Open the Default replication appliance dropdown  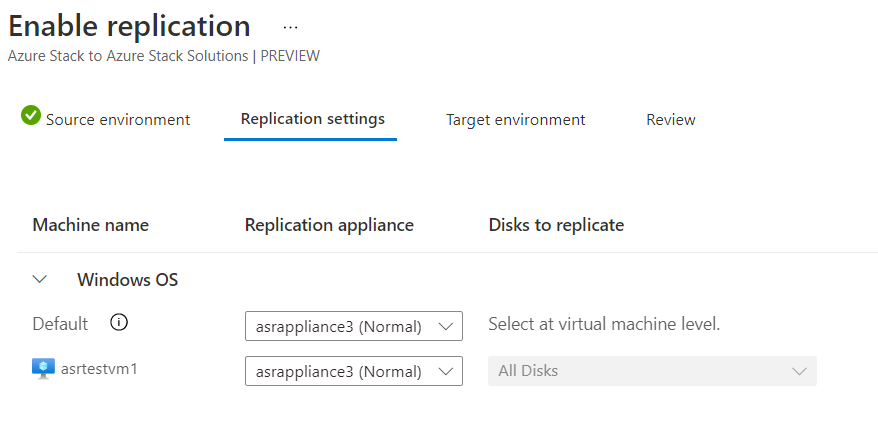click(x=353, y=326)
